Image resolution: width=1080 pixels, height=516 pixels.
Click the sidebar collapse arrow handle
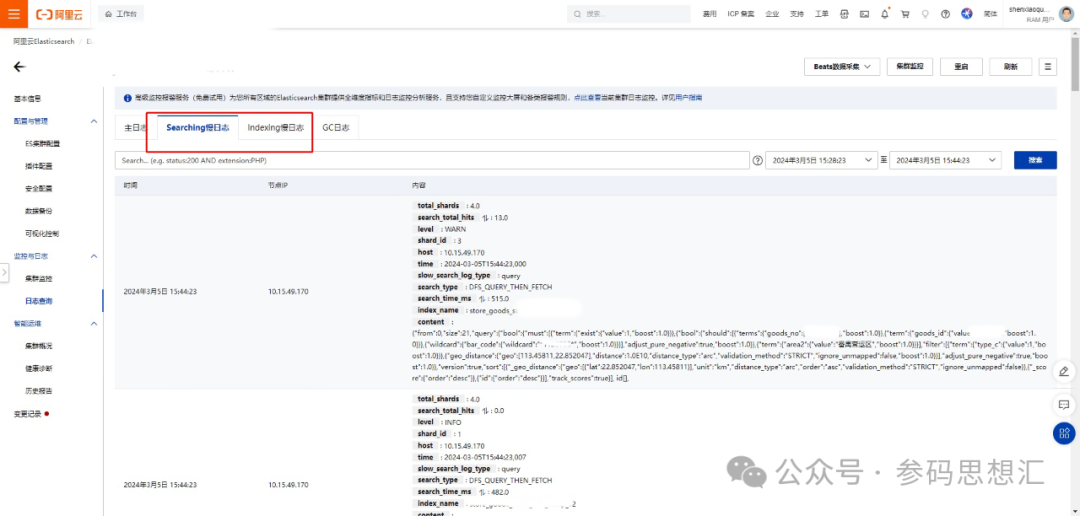(x=4, y=273)
